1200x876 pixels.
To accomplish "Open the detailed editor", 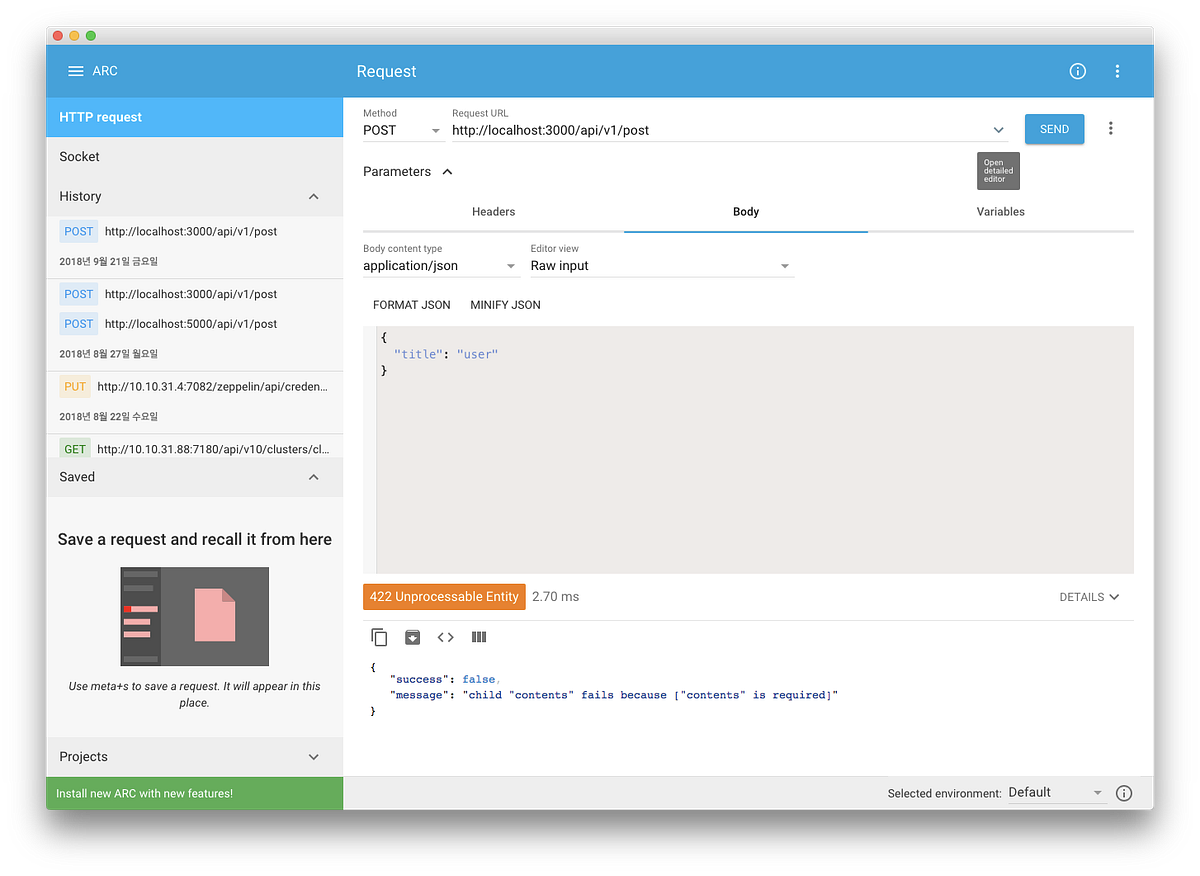I will (997, 170).
